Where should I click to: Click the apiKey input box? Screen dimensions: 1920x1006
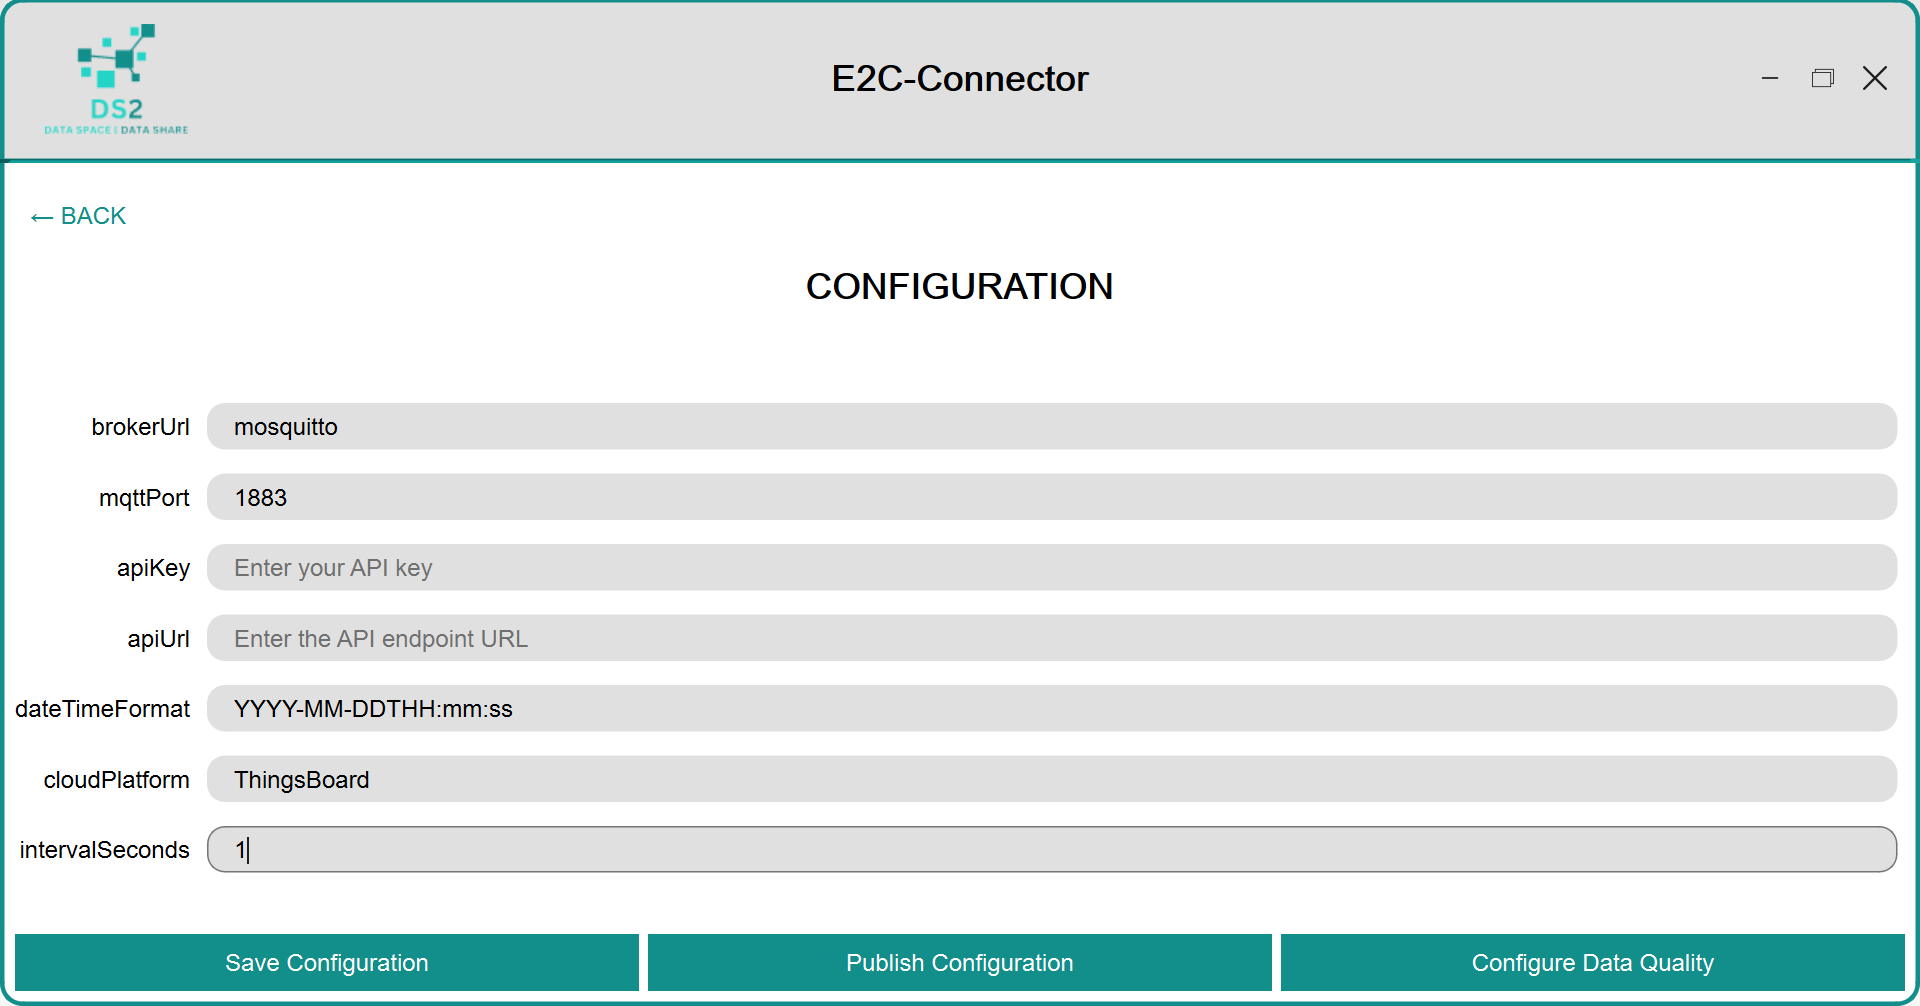1051,568
